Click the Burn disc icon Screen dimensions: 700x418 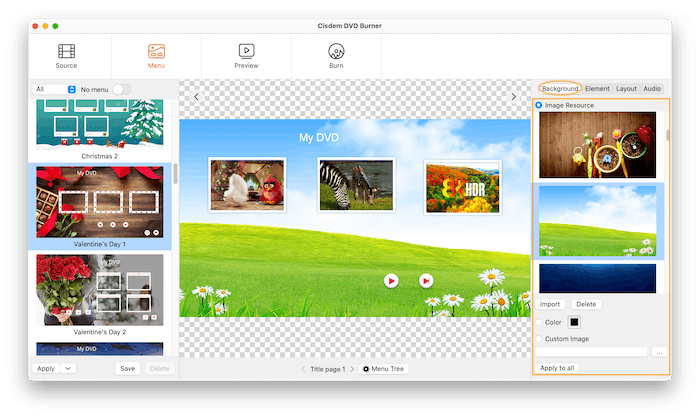coord(336,51)
